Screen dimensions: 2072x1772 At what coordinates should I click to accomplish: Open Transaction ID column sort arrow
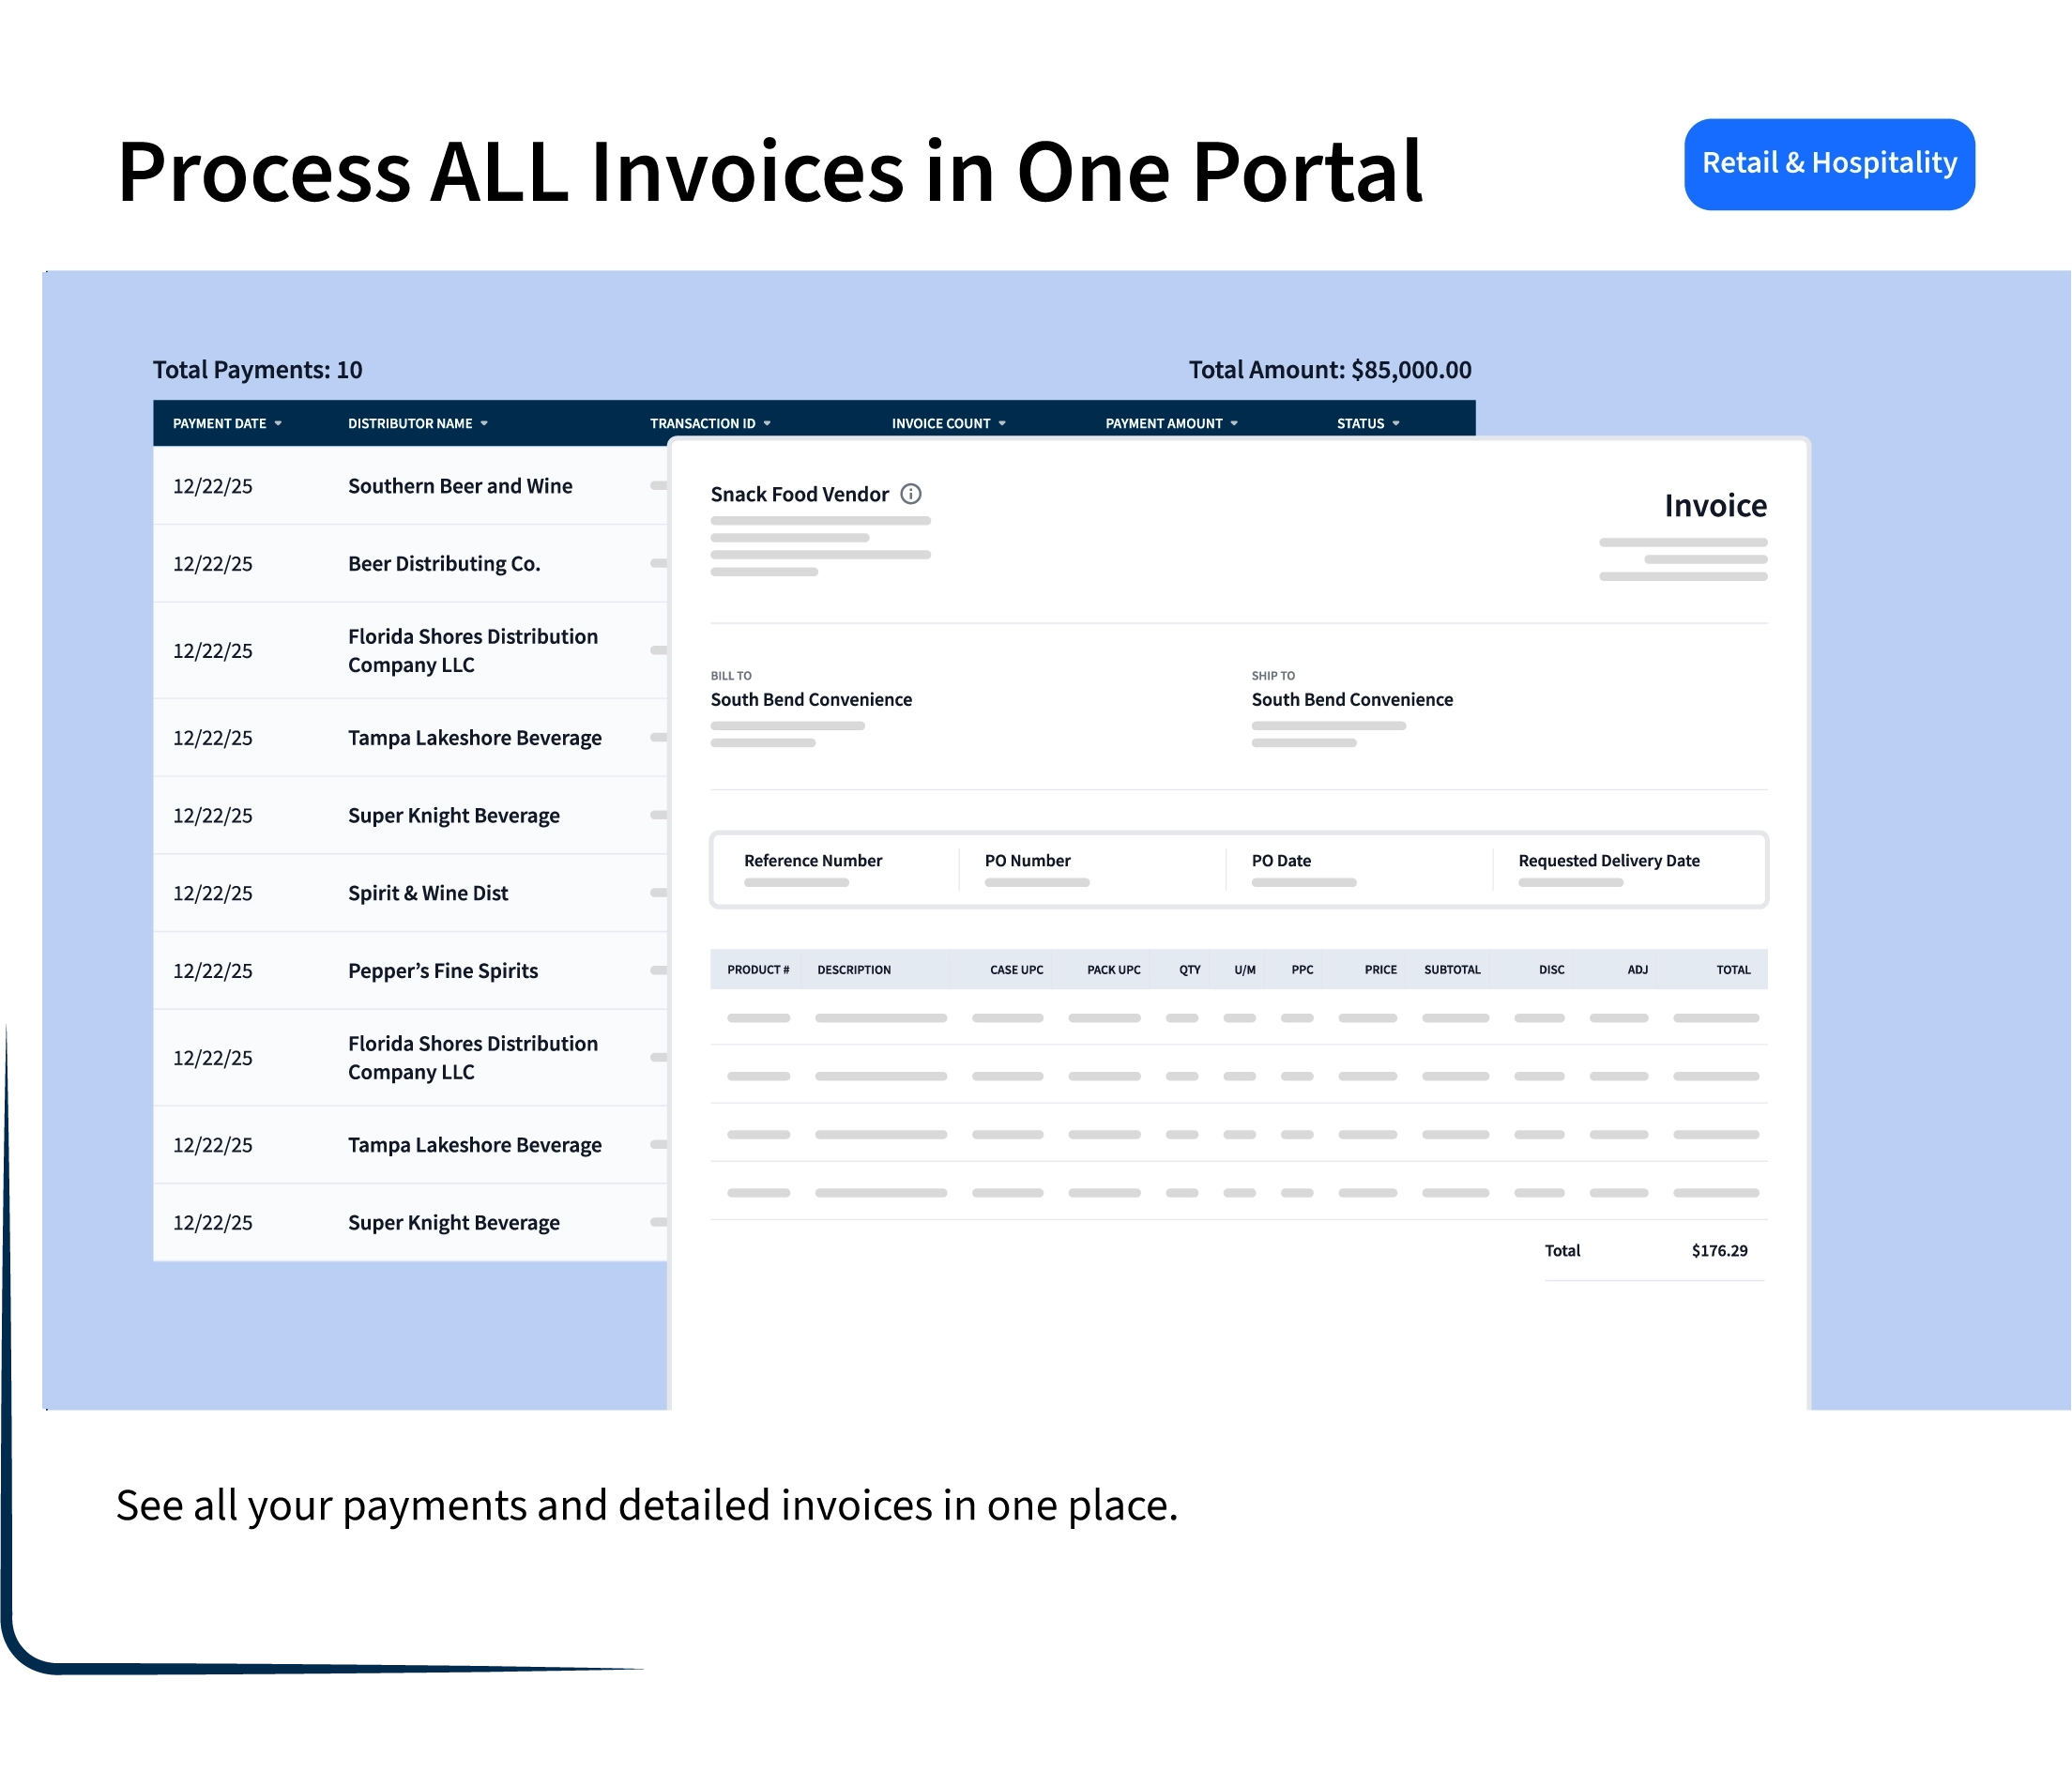coord(767,424)
